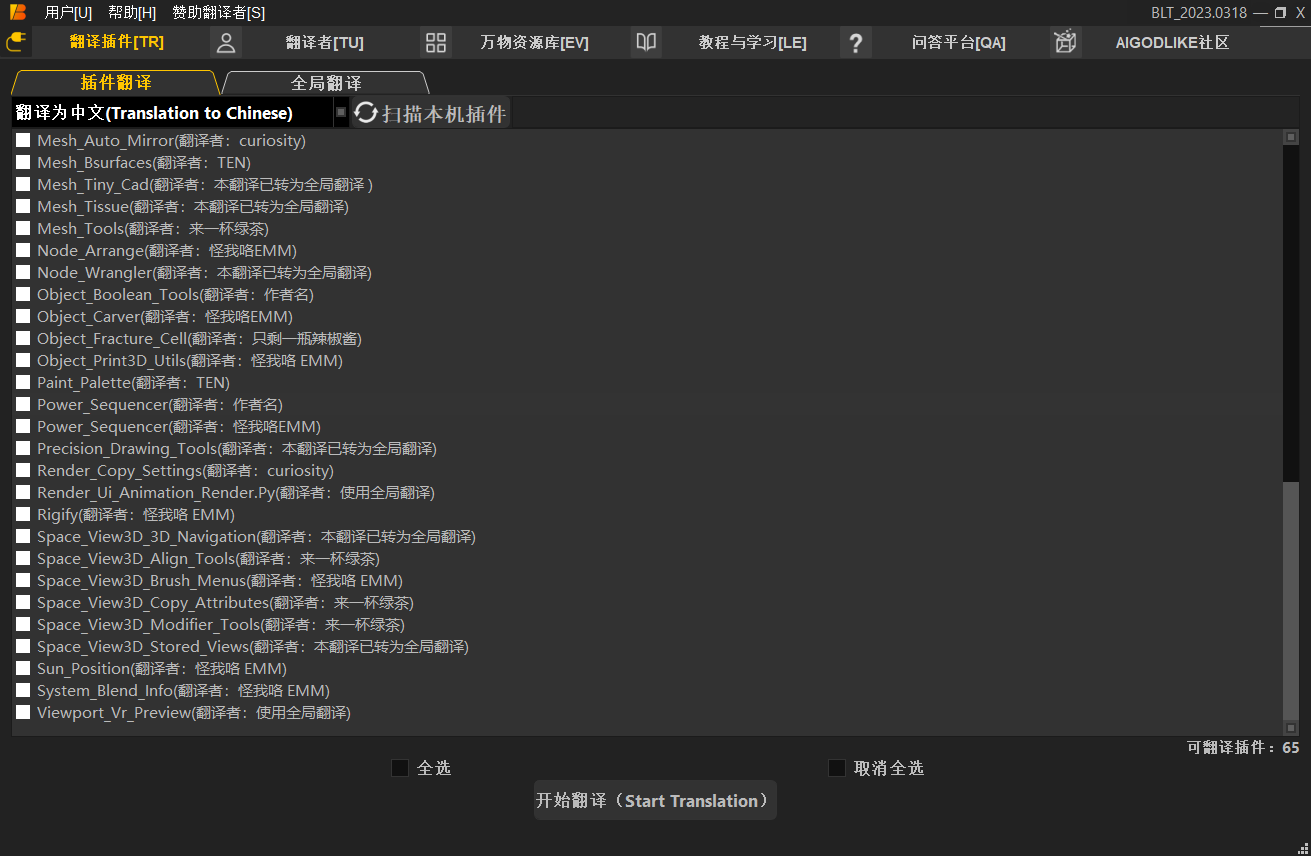Click the orange Blender logo icon
The width and height of the screenshot is (1311, 856).
click(x=17, y=12)
